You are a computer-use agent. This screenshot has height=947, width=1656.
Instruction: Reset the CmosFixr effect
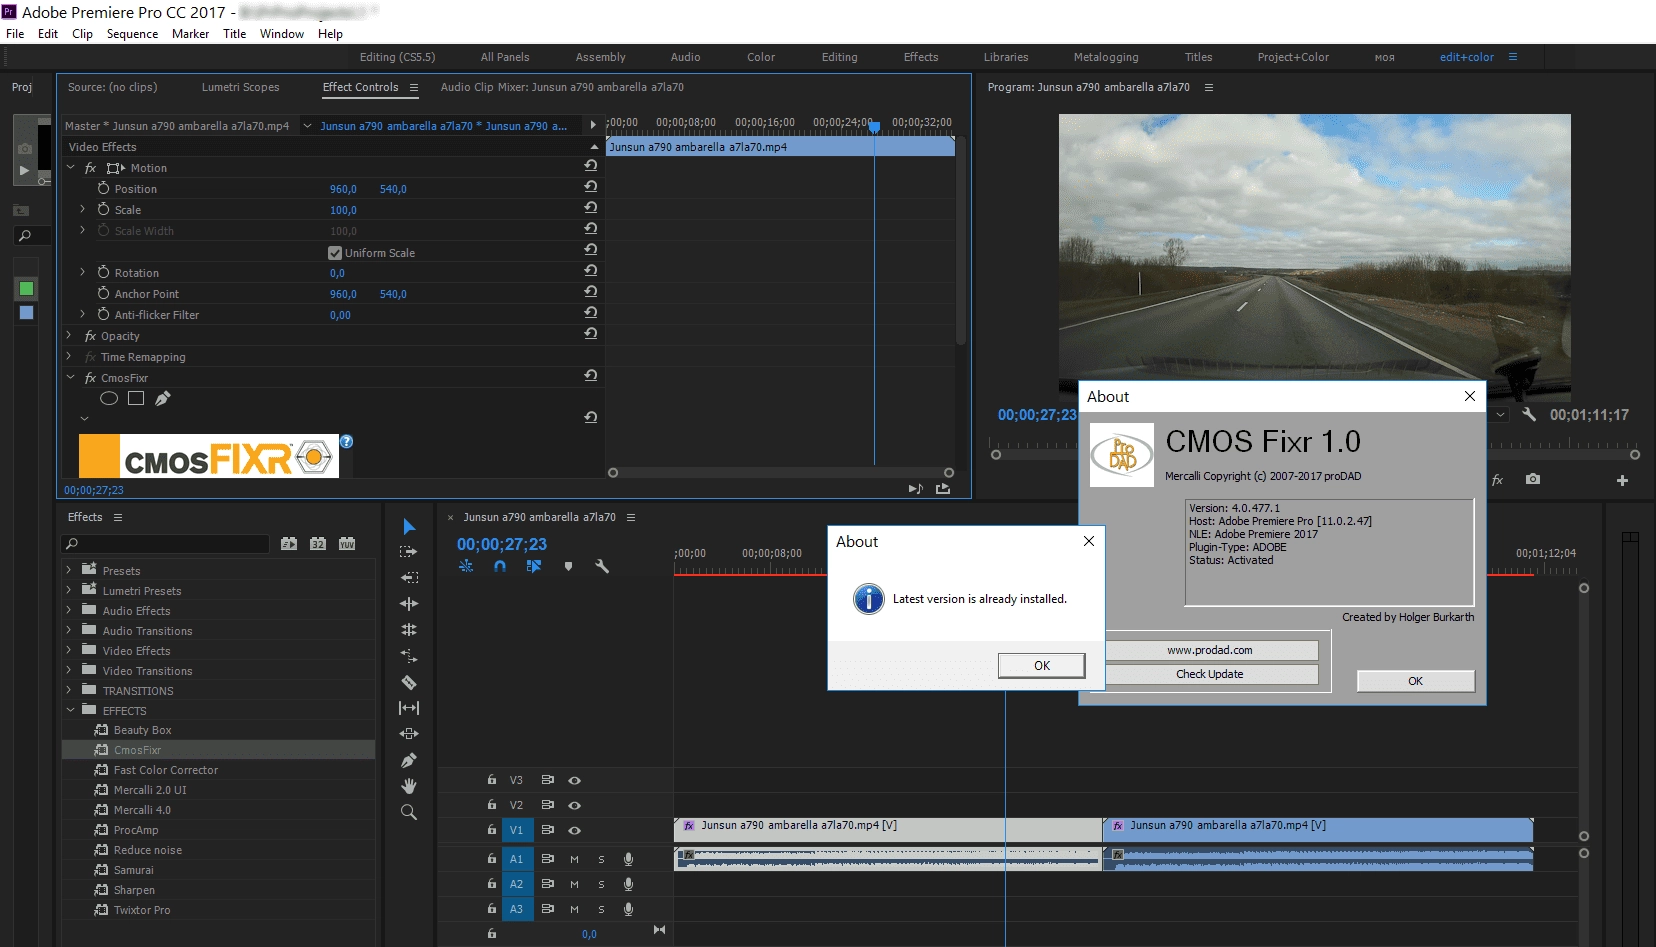coord(591,376)
